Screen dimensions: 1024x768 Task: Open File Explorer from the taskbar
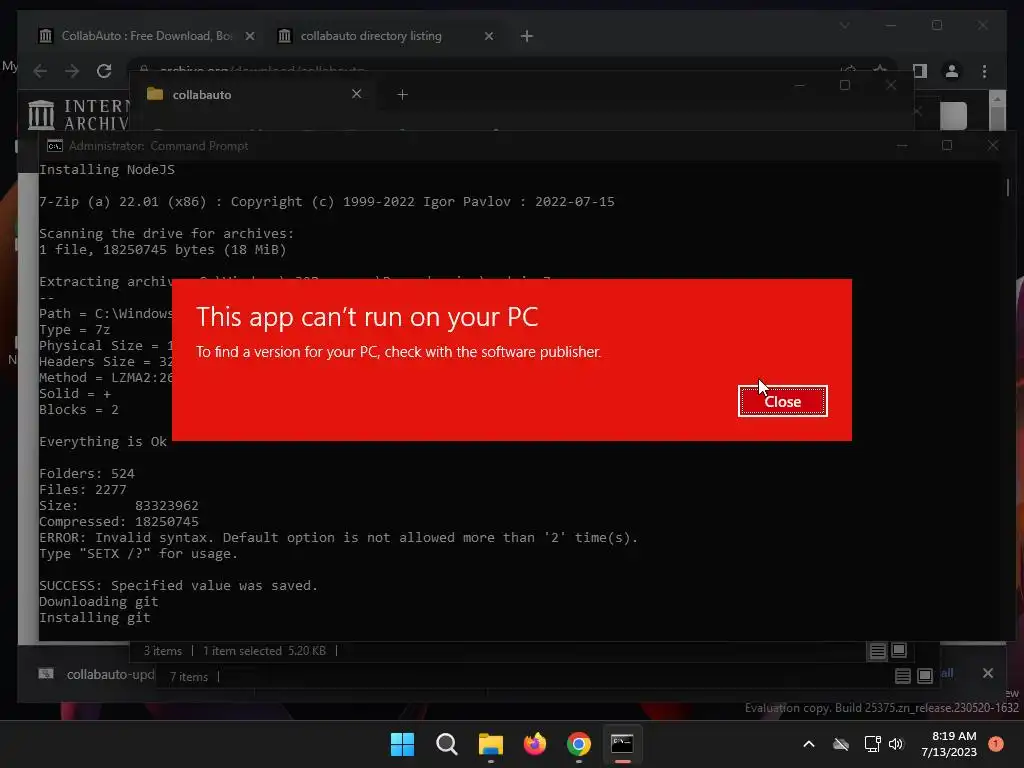[x=490, y=744]
